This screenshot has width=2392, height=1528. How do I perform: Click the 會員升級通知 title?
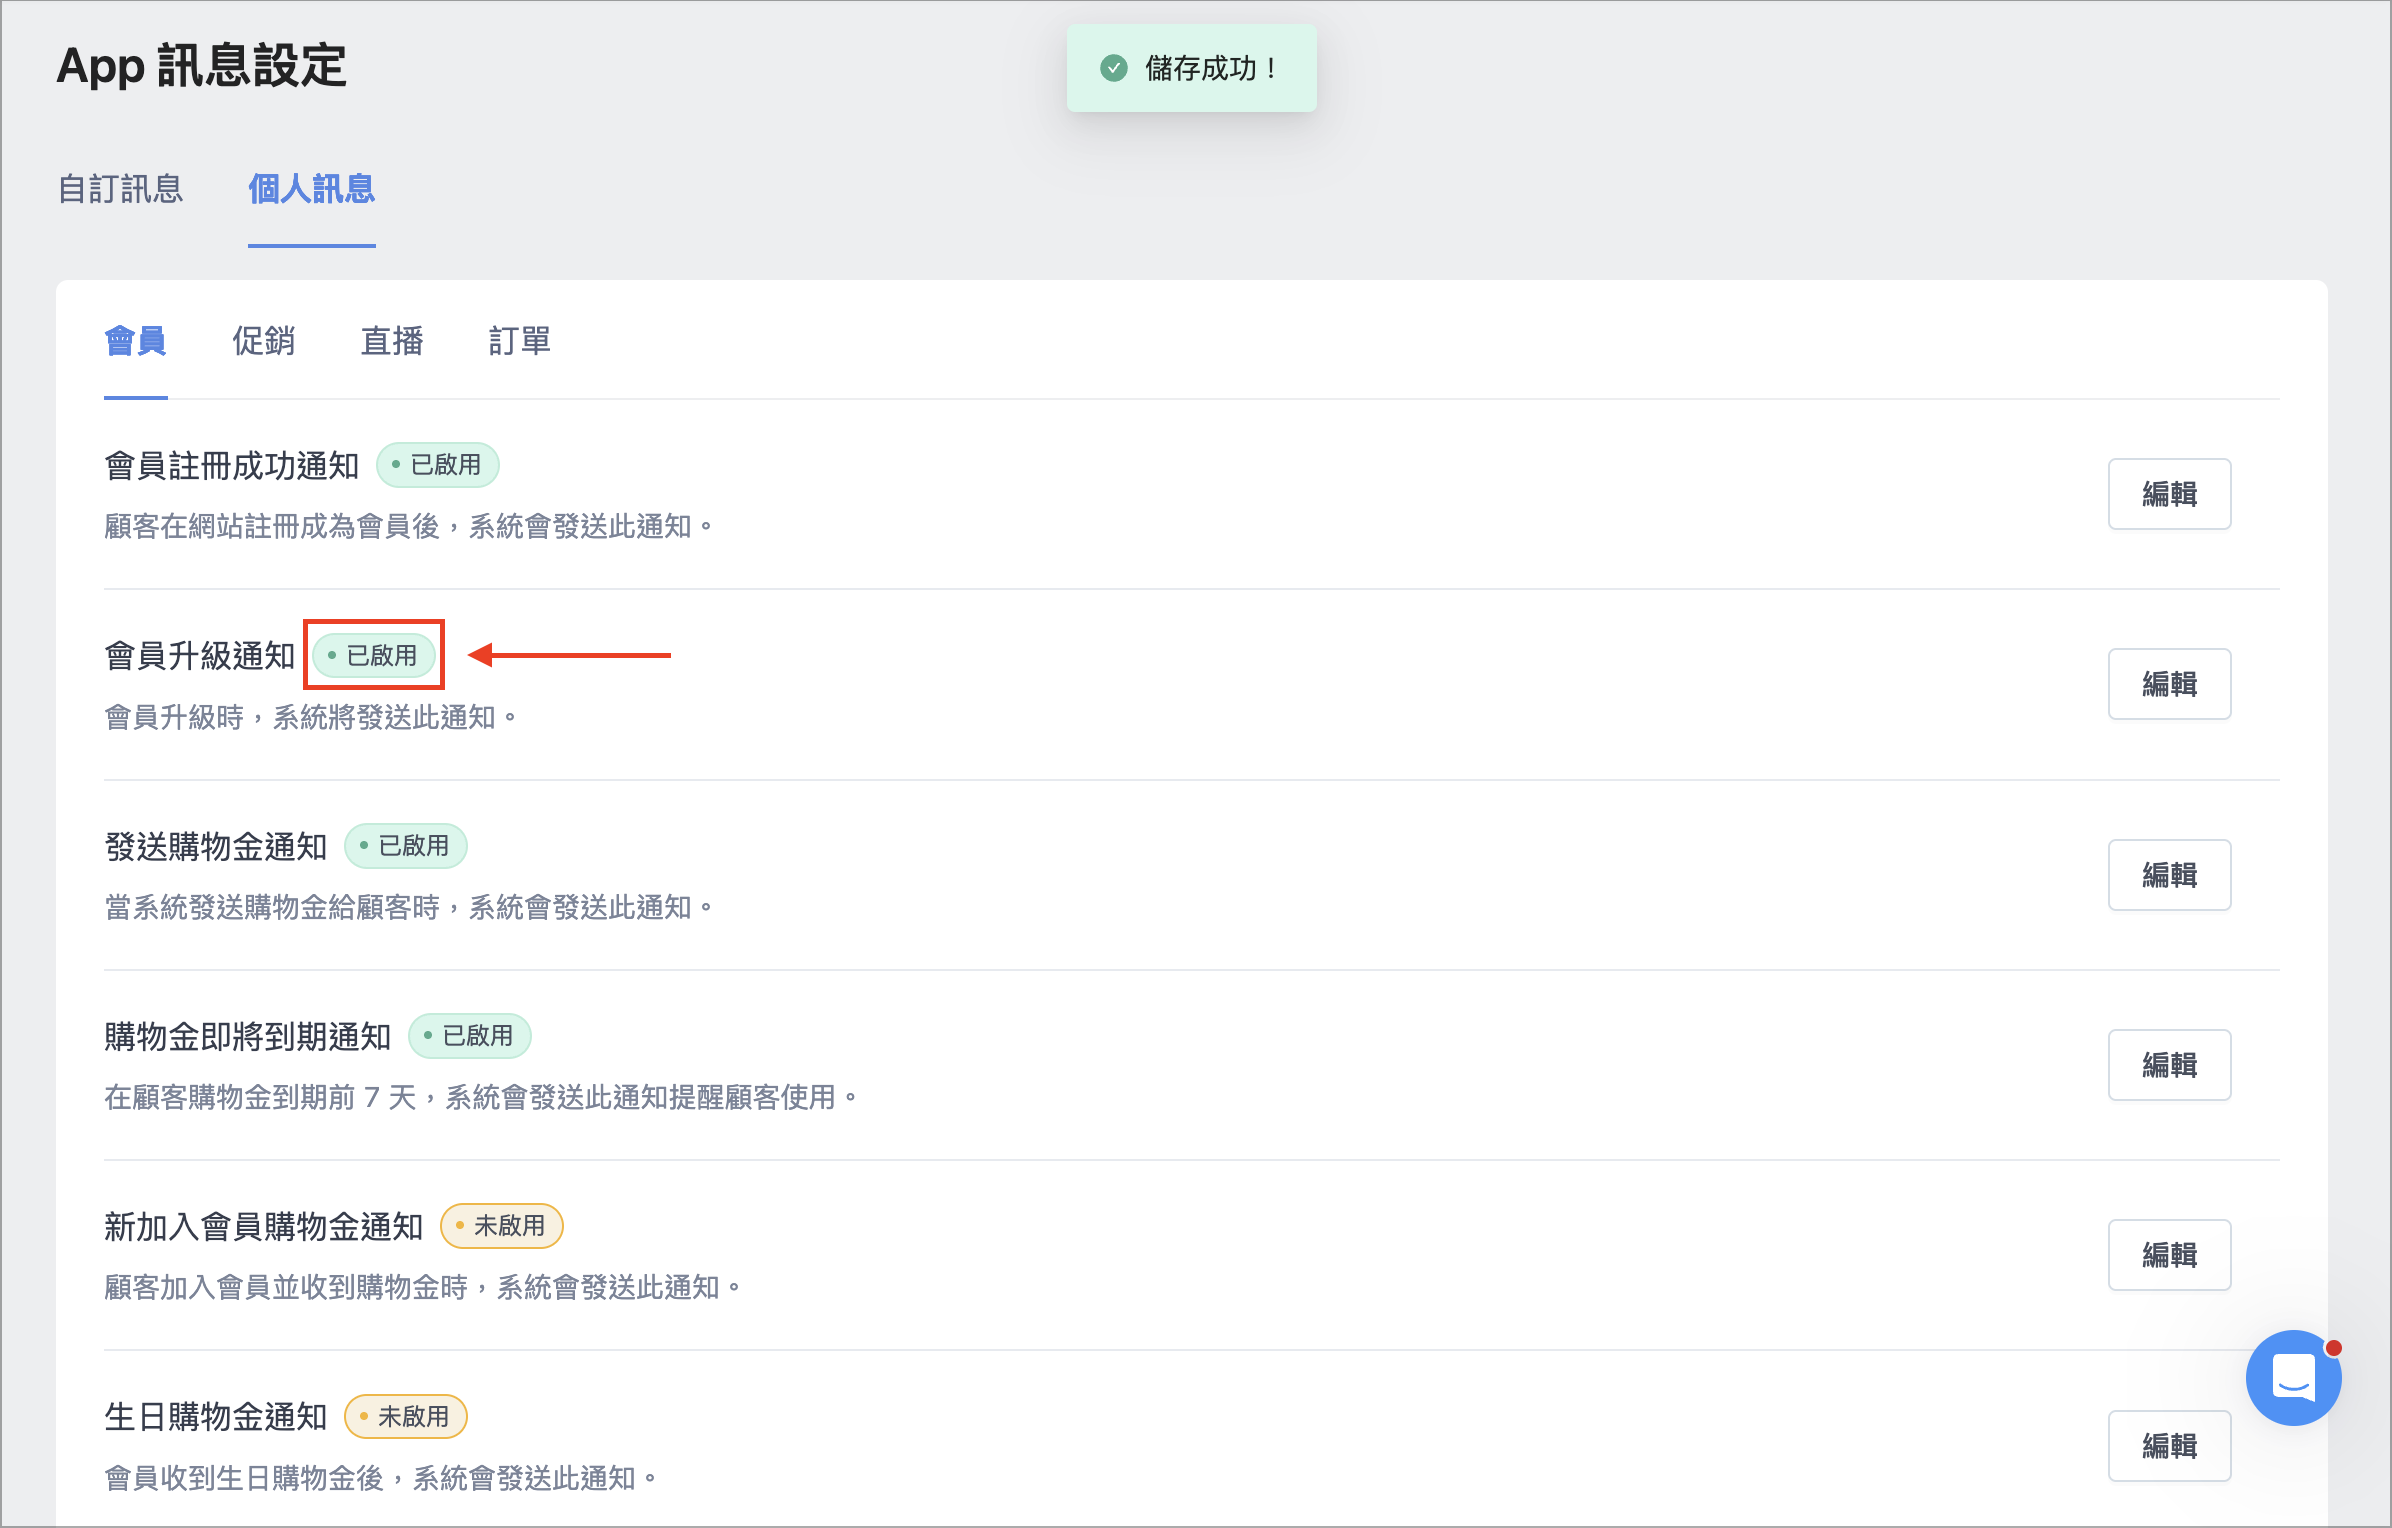pyautogui.click(x=200, y=656)
